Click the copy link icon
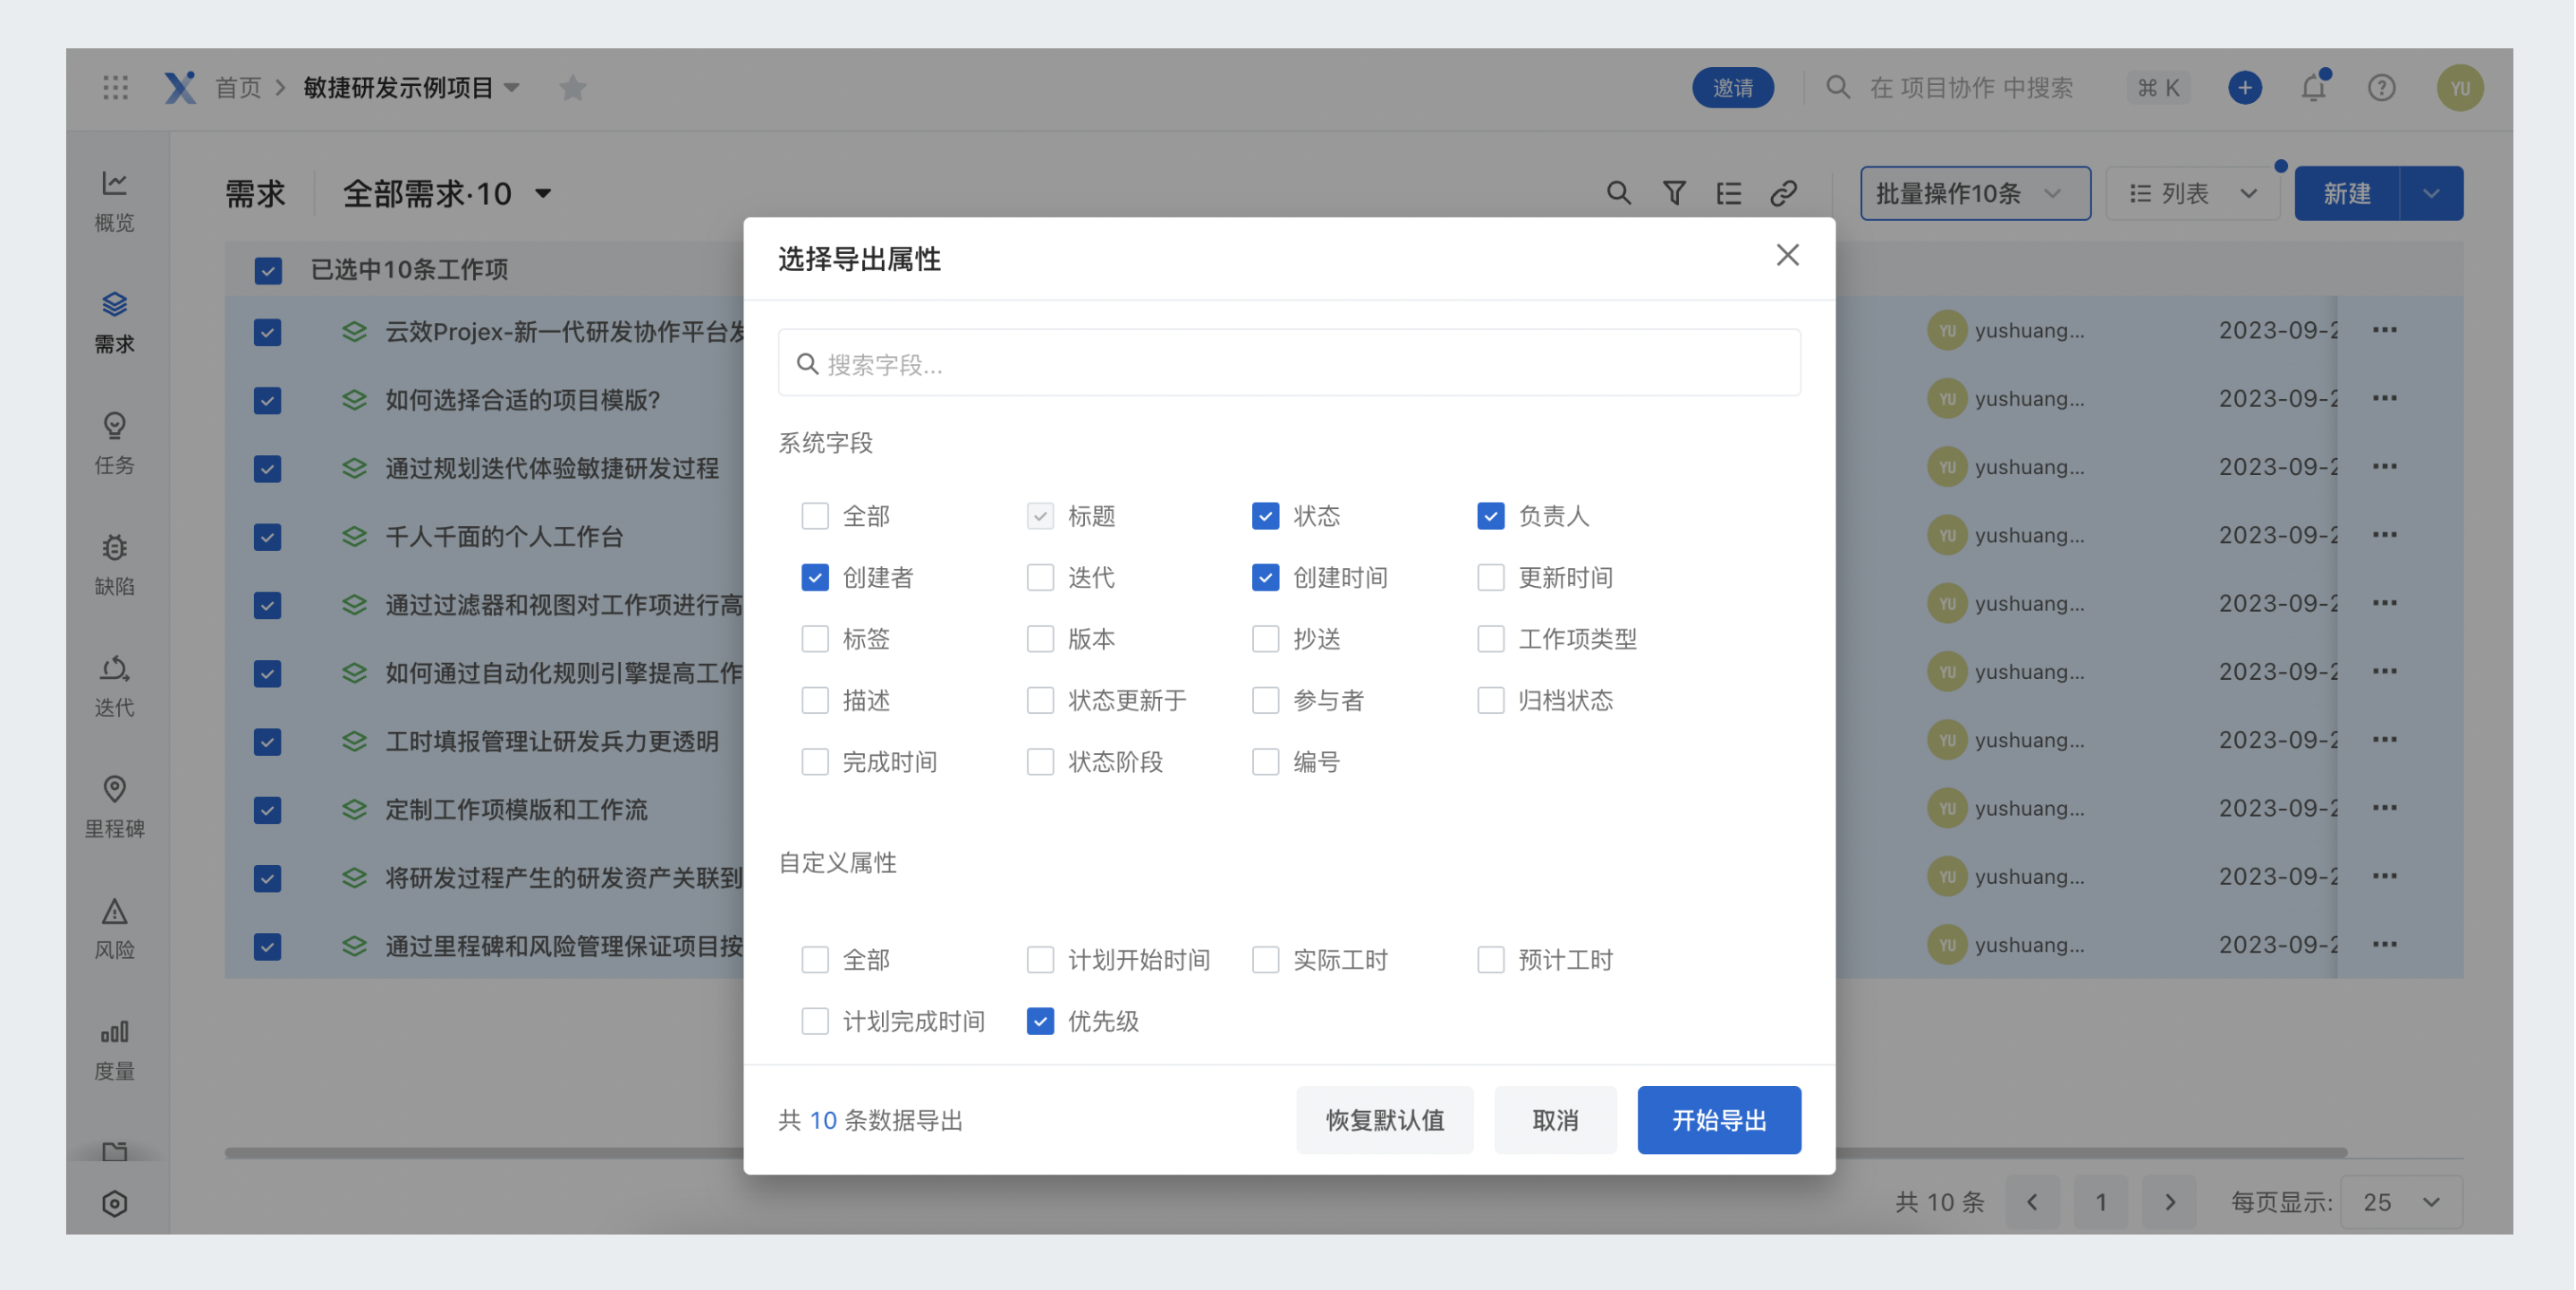Image resolution: width=2576 pixels, height=1290 pixels. tap(1784, 193)
